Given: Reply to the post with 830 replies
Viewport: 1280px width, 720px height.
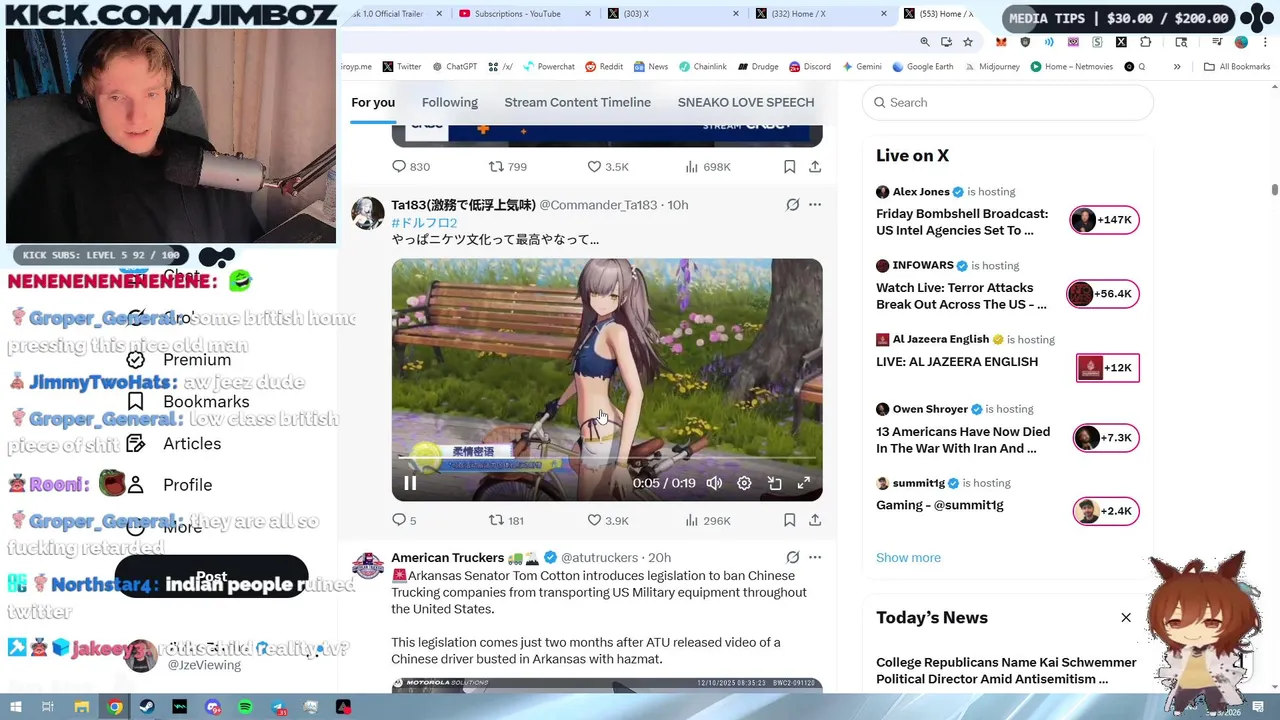Looking at the screenshot, I should coord(410,167).
